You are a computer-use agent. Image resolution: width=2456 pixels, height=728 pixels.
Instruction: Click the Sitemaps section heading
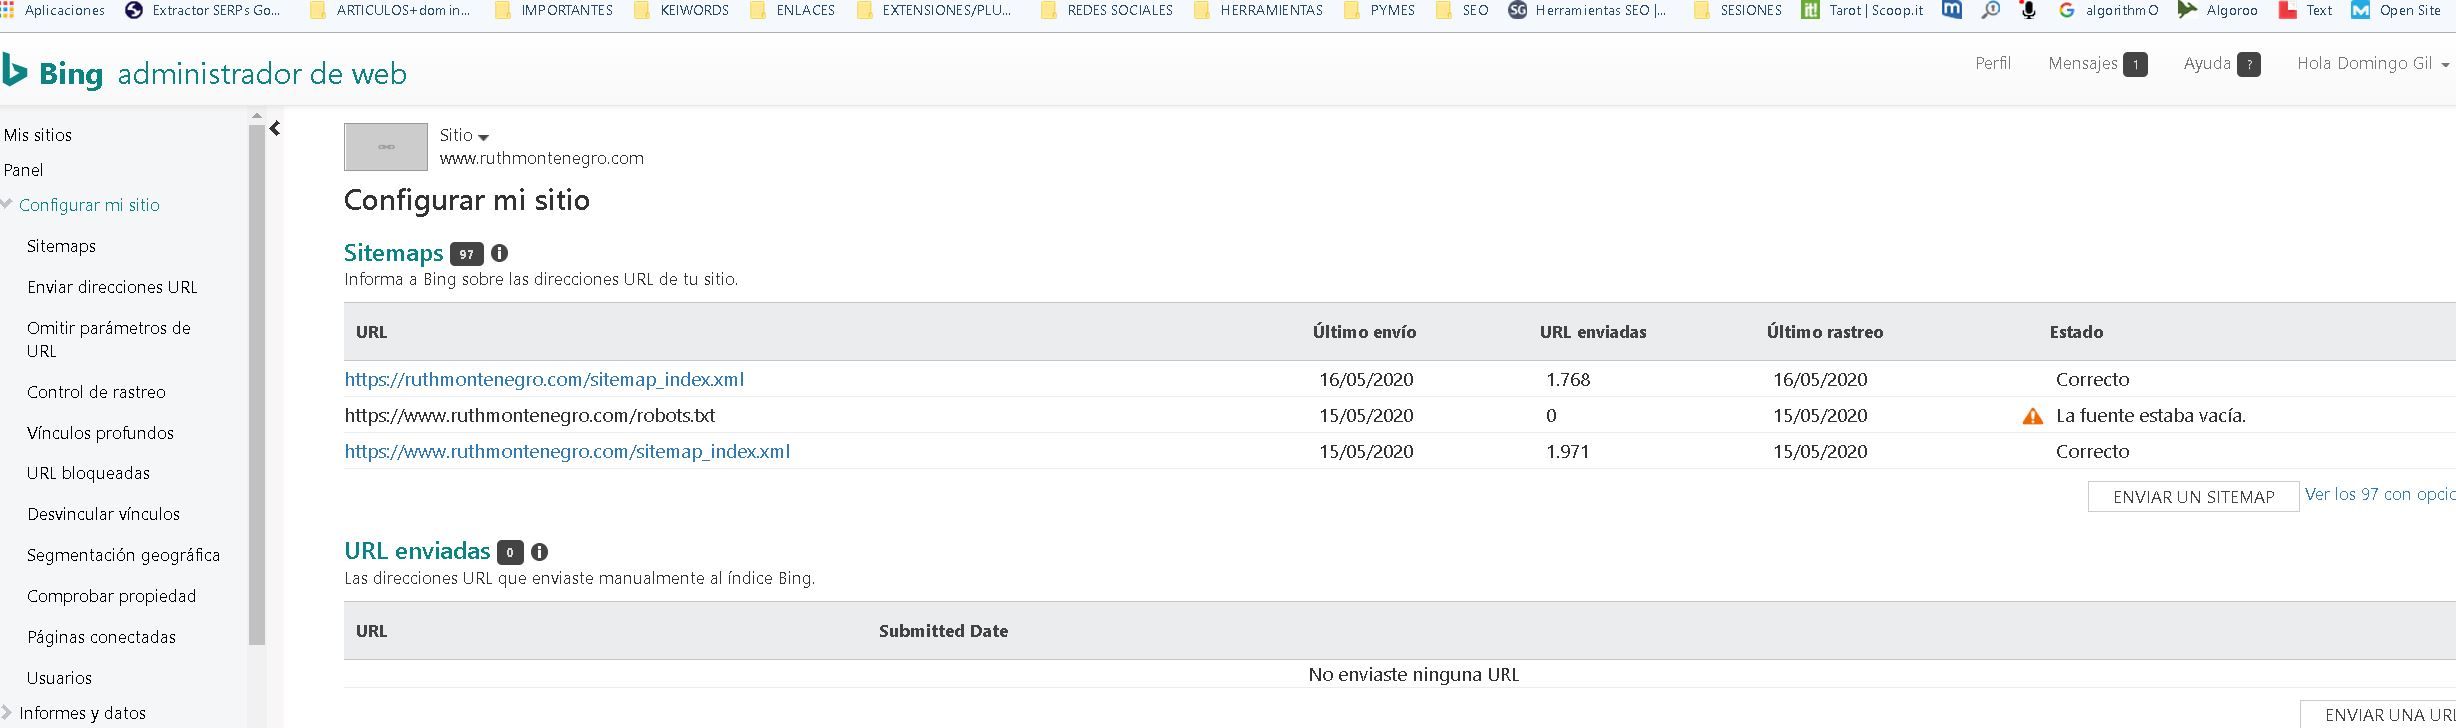(x=393, y=253)
